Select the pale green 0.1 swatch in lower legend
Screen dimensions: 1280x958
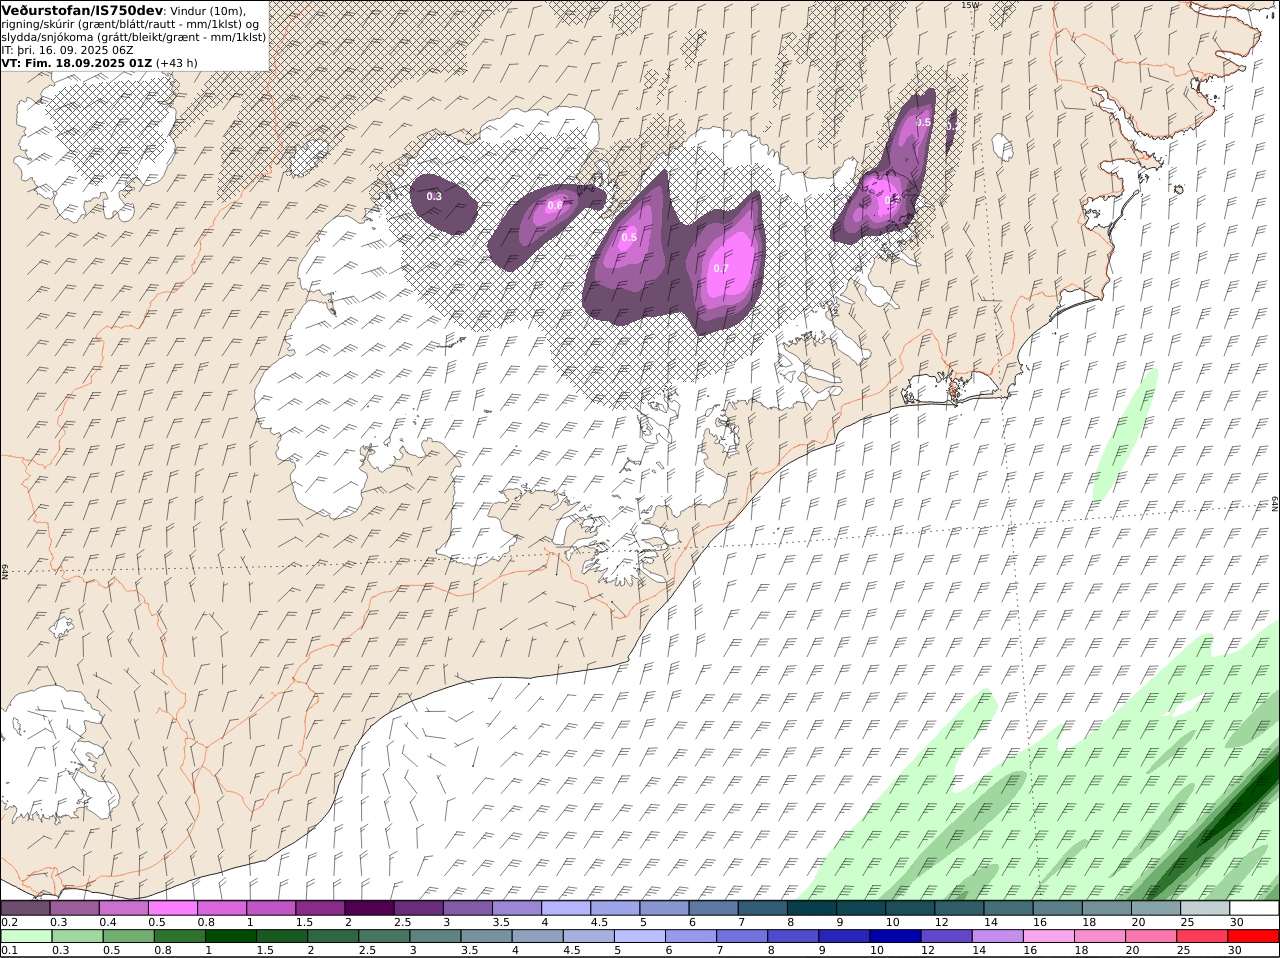pyautogui.click(x=26, y=936)
